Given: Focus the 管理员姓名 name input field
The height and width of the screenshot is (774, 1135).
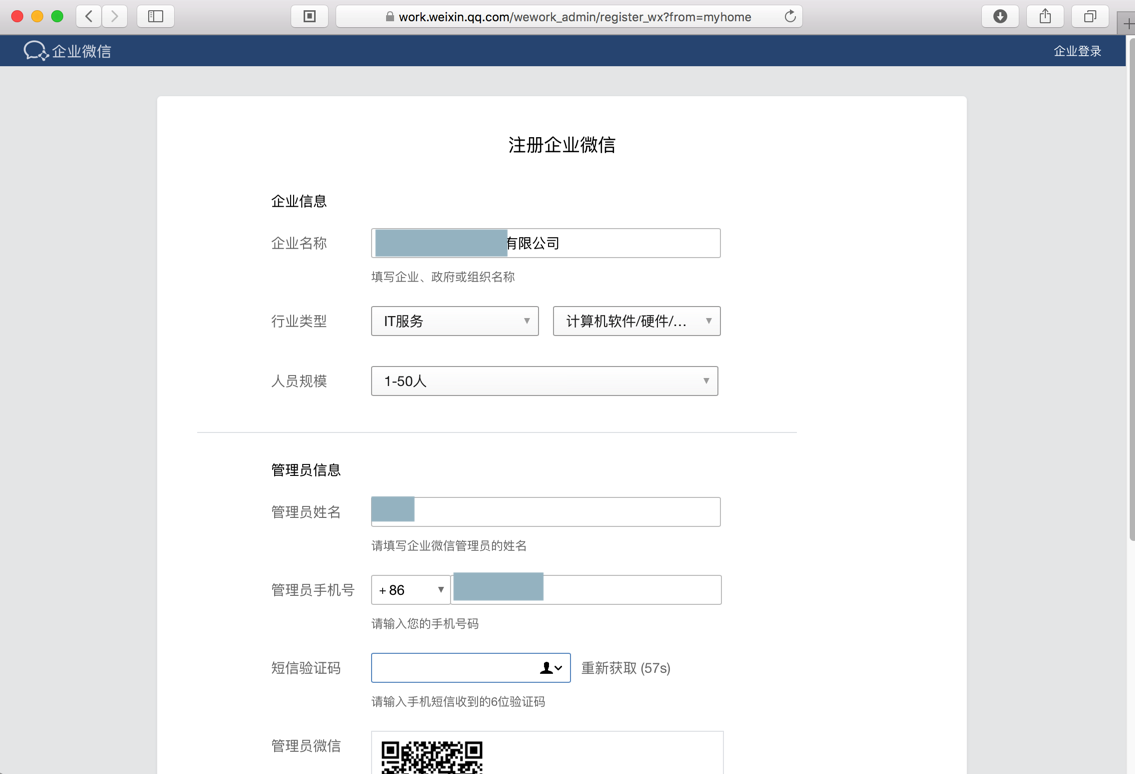Looking at the screenshot, I should point(565,512).
